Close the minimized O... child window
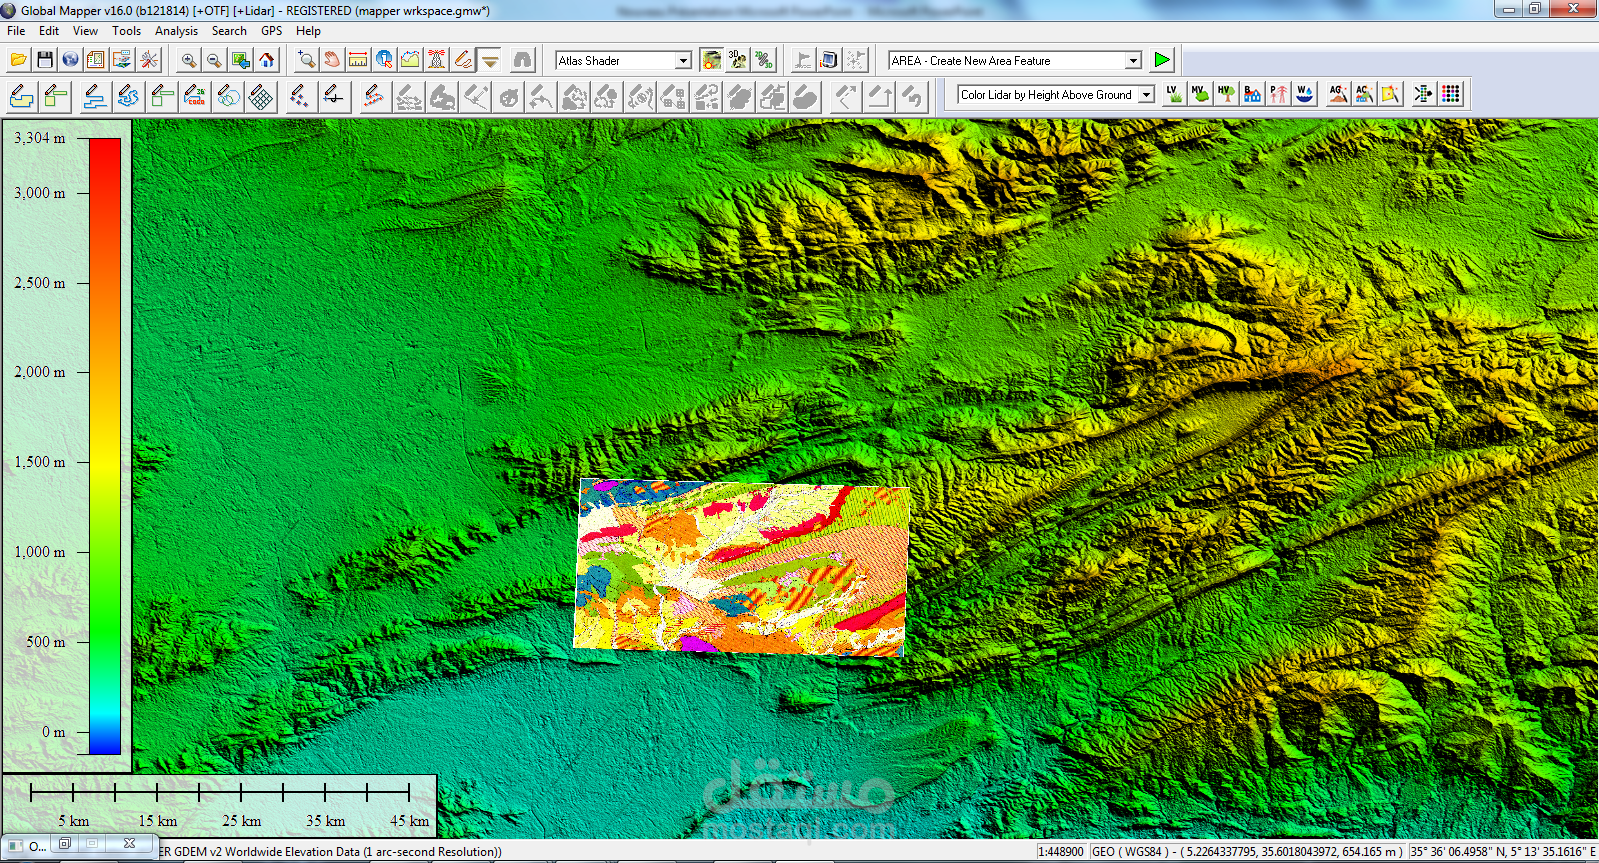The height and width of the screenshot is (863, 1599). point(129,844)
